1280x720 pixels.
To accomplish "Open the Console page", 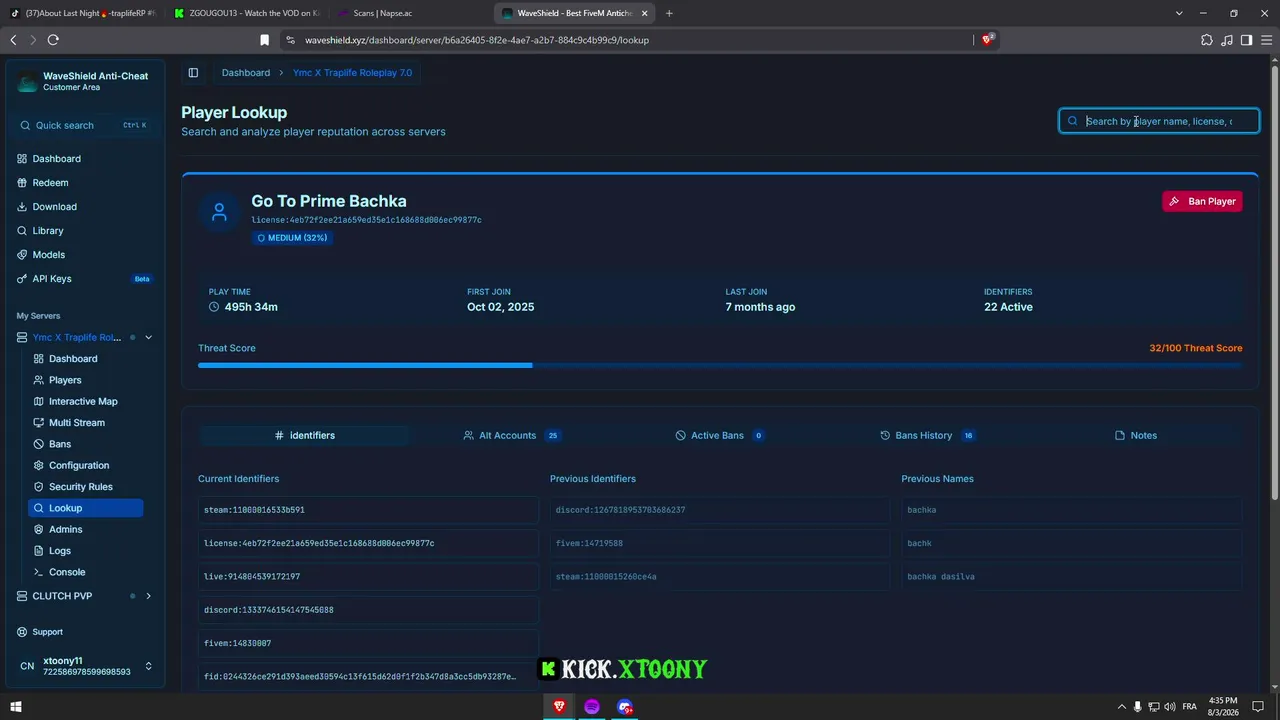I will [67, 572].
